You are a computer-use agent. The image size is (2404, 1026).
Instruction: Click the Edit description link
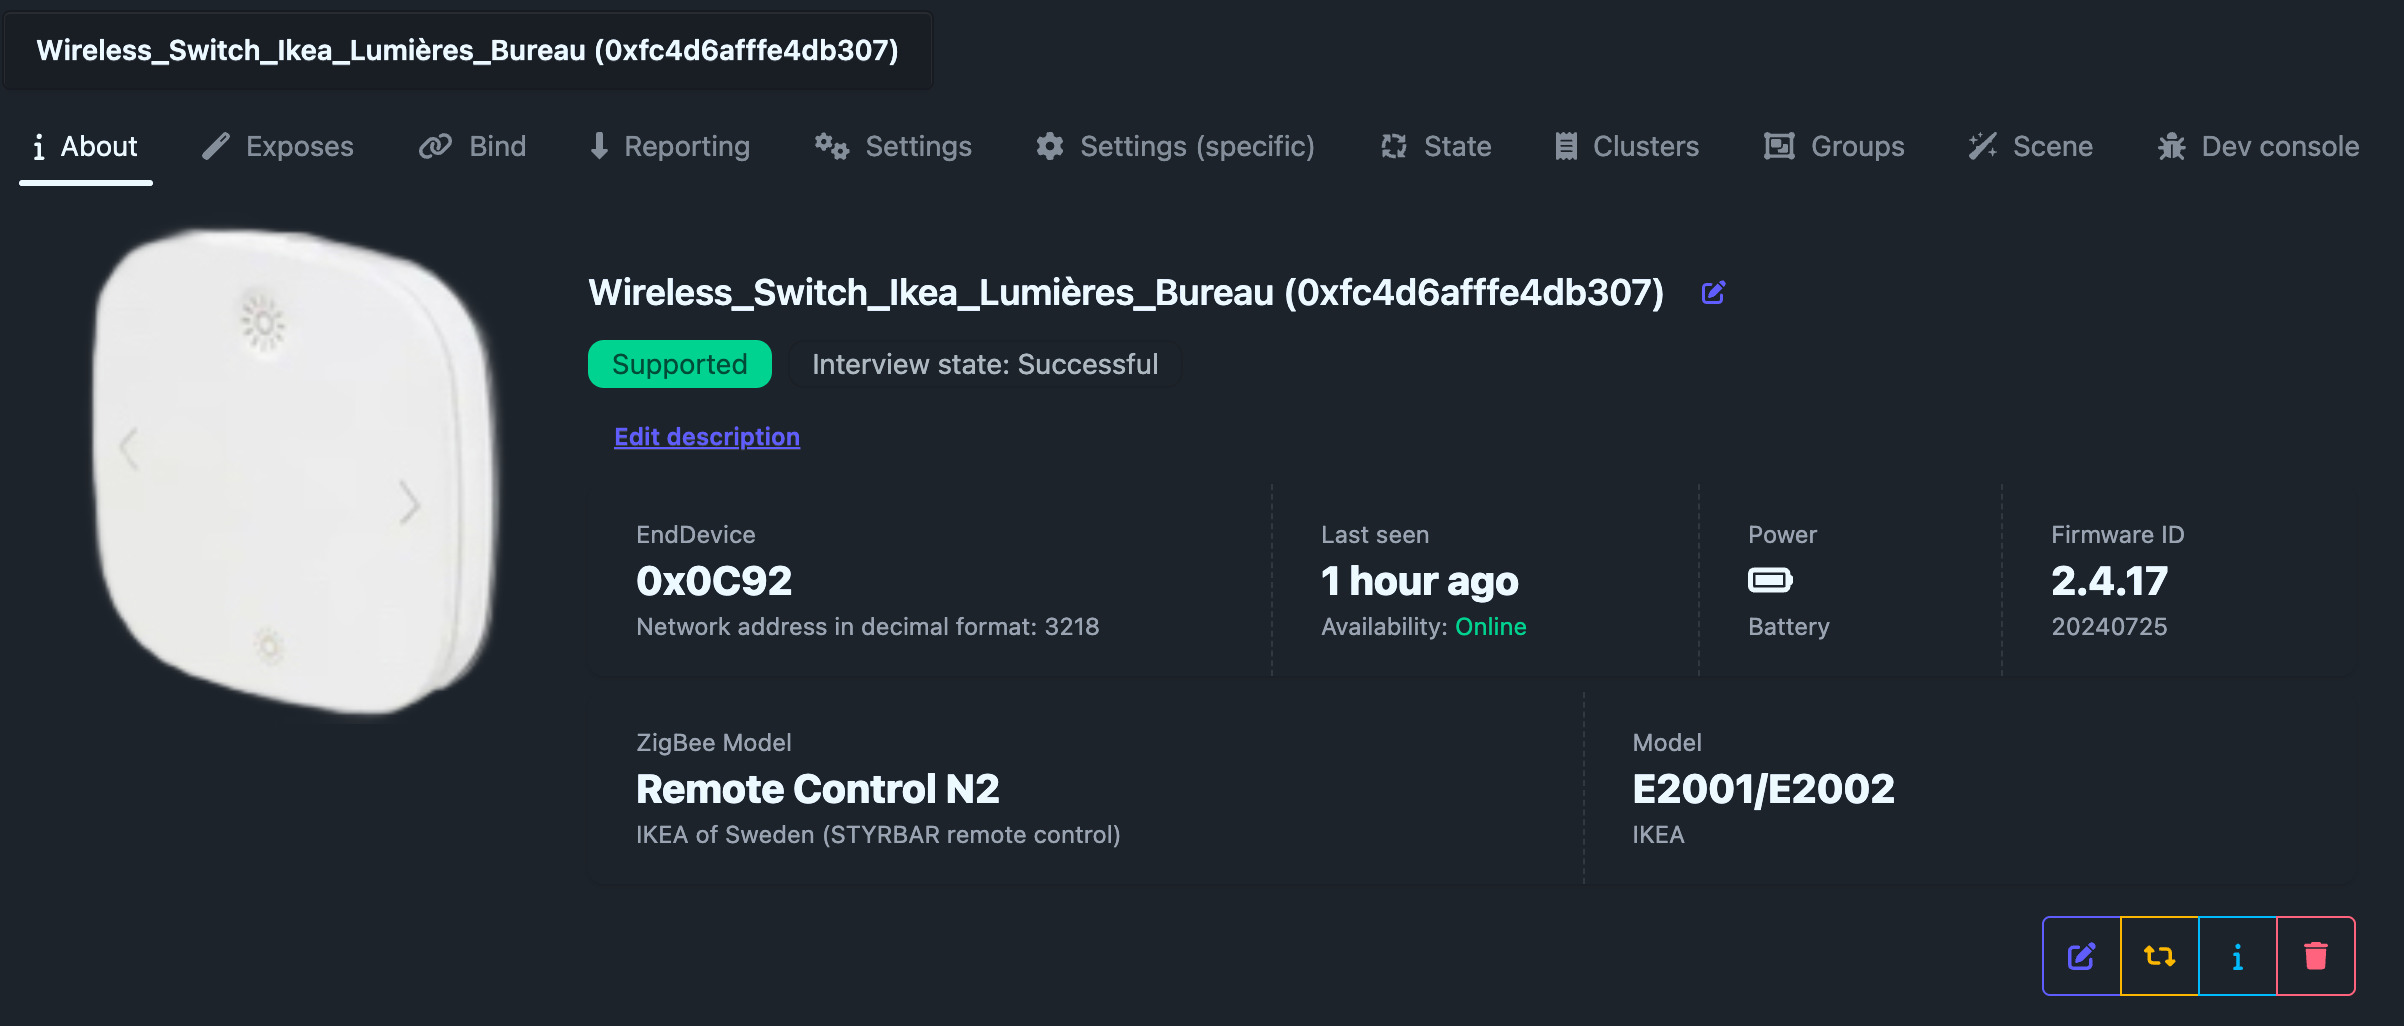707,437
